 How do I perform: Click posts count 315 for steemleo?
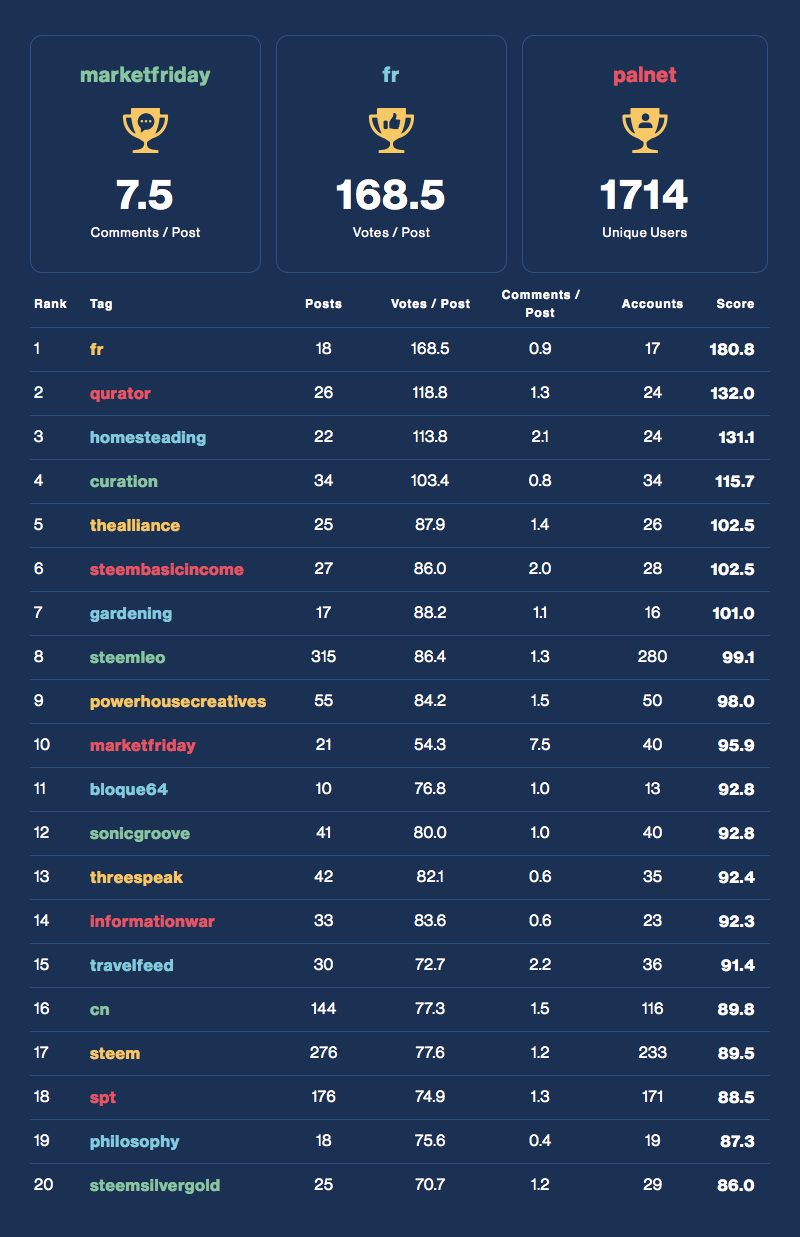pyautogui.click(x=323, y=657)
